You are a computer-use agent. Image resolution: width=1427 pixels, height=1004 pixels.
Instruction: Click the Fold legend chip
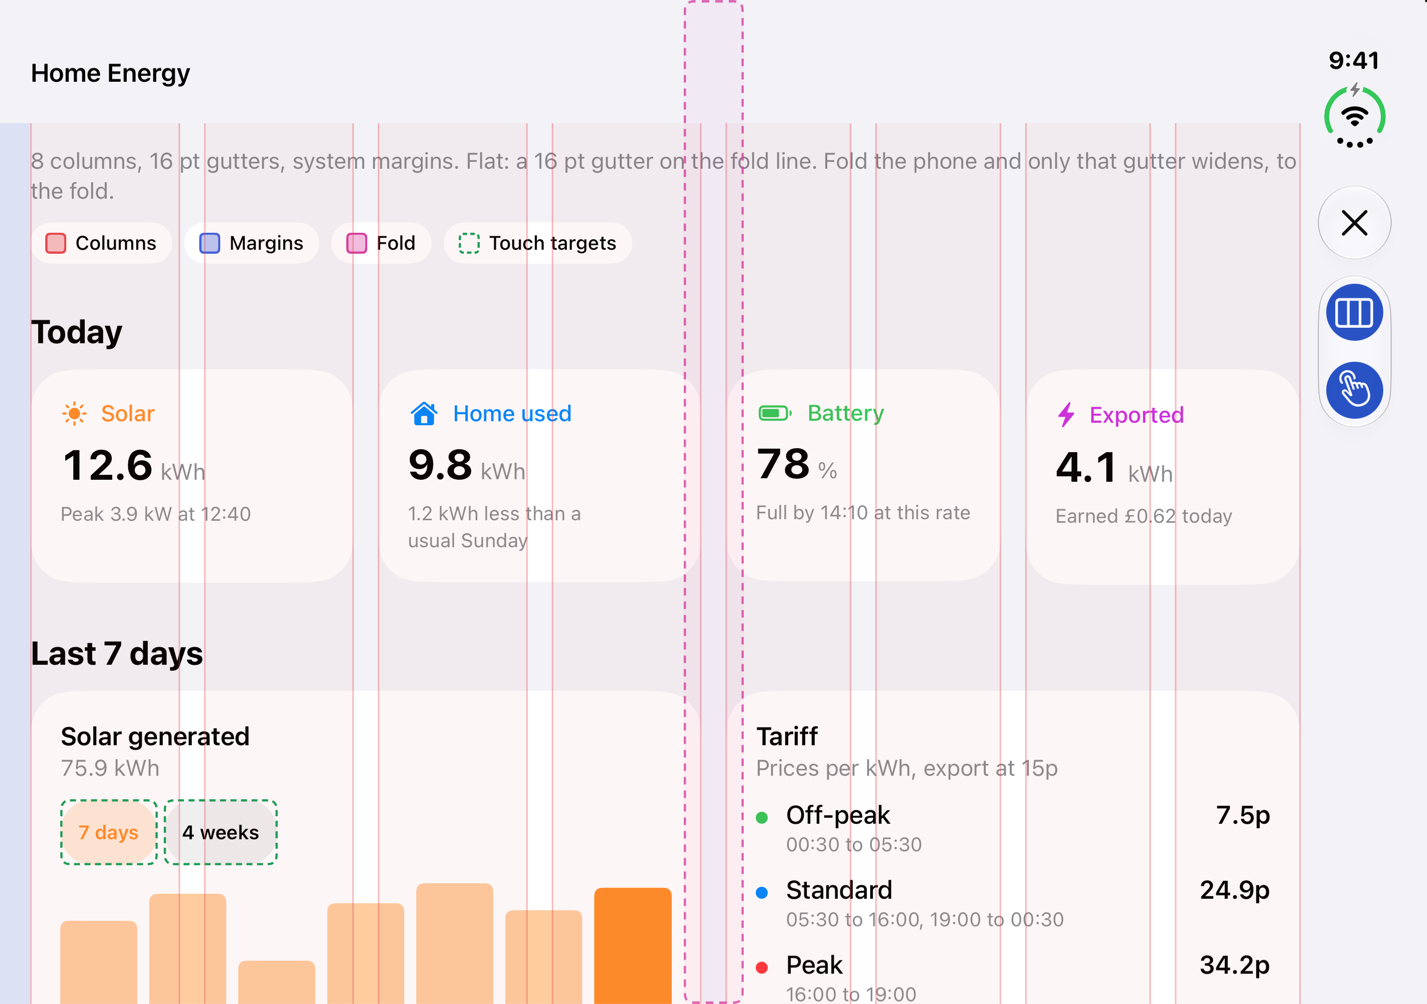click(381, 243)
